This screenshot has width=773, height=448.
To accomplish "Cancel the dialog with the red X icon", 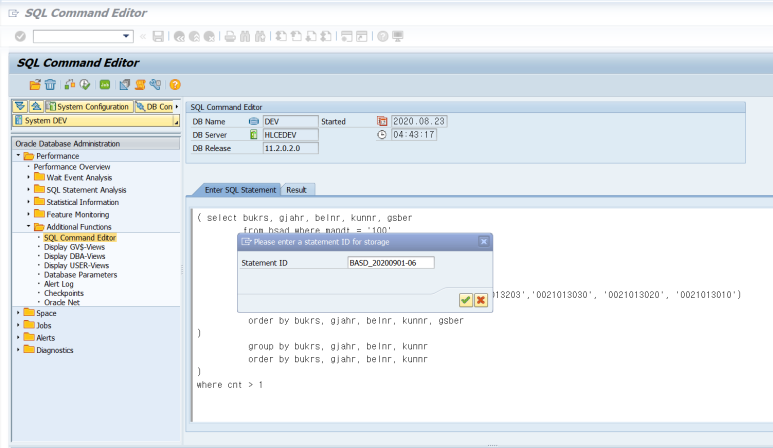I will click(481, 299).
